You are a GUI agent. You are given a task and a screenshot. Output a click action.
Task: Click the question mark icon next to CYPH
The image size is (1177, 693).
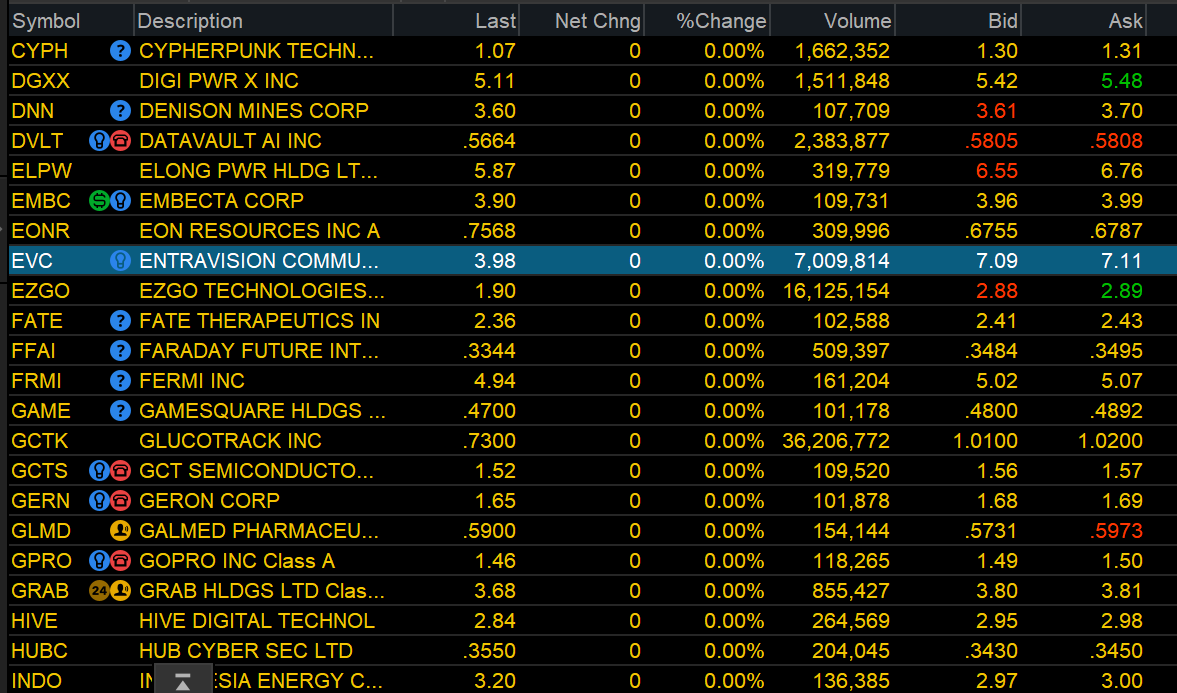120,51
